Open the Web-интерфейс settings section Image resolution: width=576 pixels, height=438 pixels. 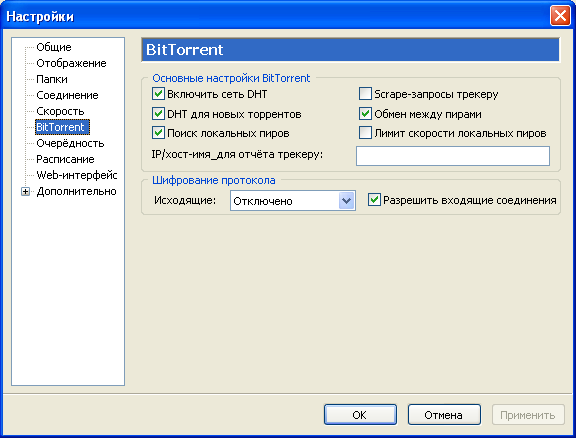pos(77,175)
